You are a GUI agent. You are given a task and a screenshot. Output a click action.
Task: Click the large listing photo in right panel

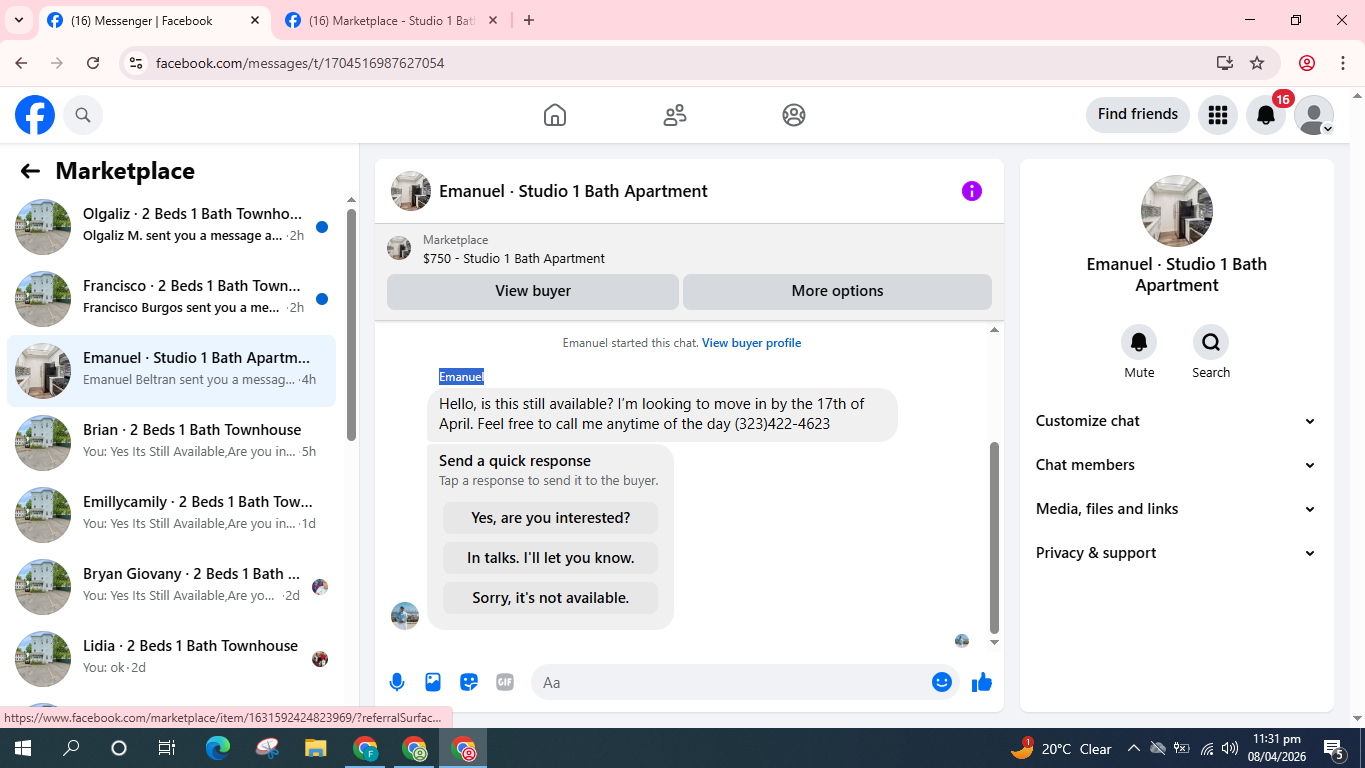[x=1177, y=211]
